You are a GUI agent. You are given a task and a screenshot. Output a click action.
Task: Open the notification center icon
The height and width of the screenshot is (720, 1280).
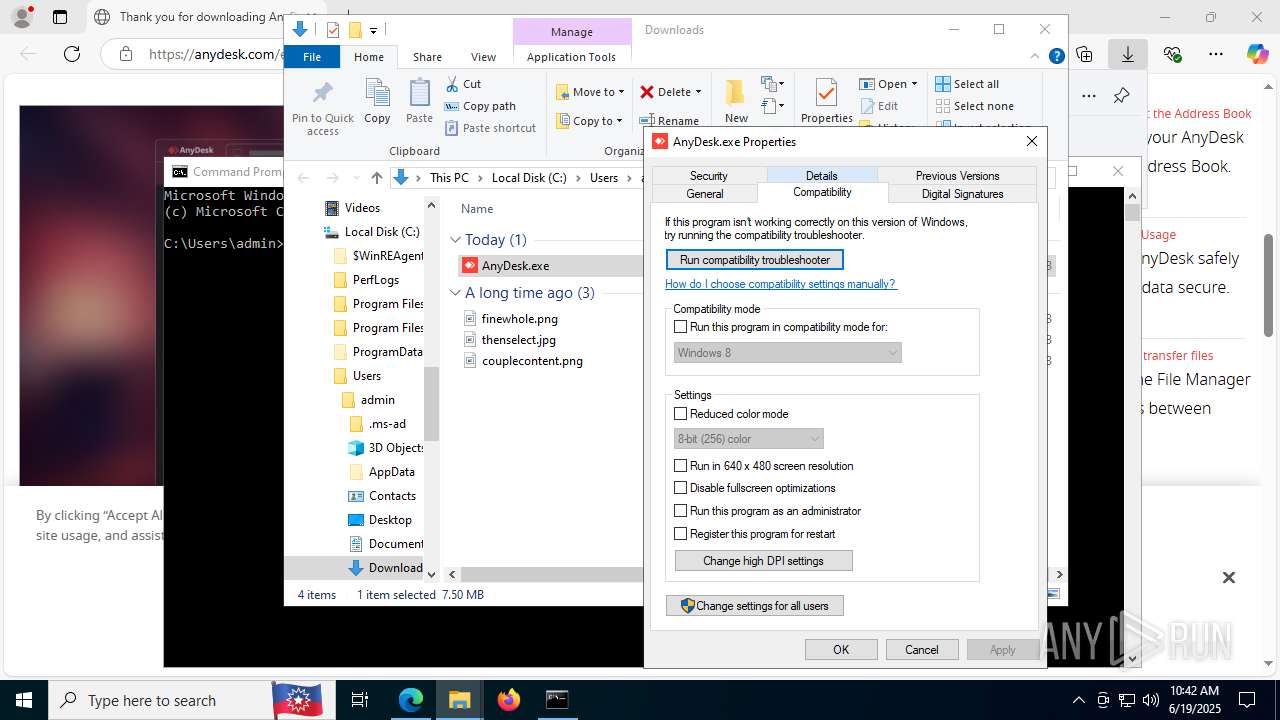(x=1247, y=700)
